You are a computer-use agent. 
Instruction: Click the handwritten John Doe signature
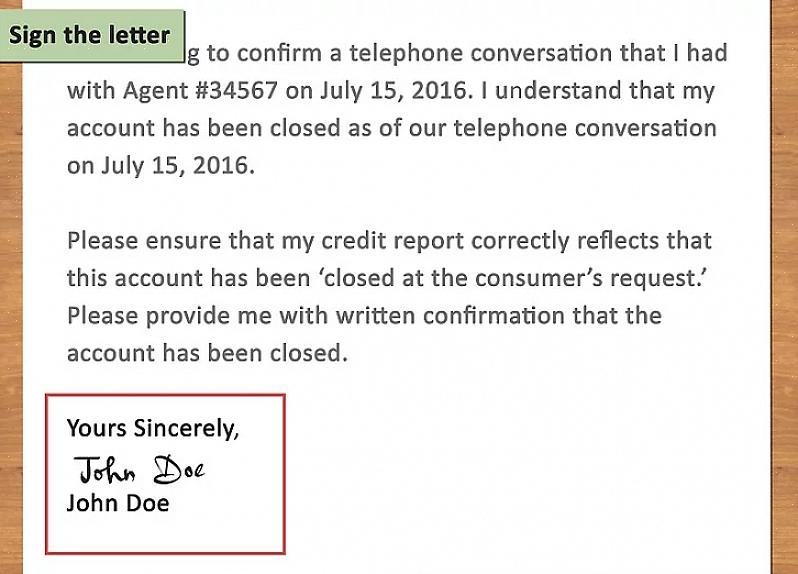tap(139, 469)
